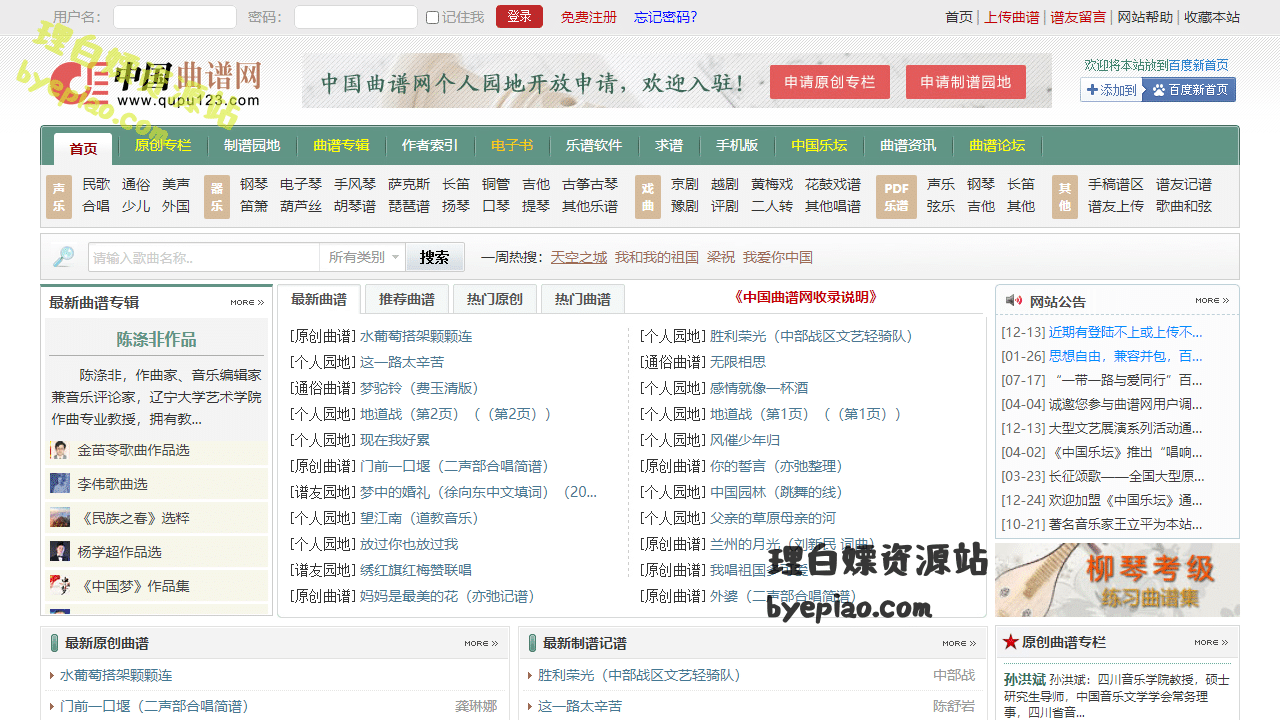1280x720 pixels.
Task: Click the speaker icon beside 网站公告
Action: 1013,301
